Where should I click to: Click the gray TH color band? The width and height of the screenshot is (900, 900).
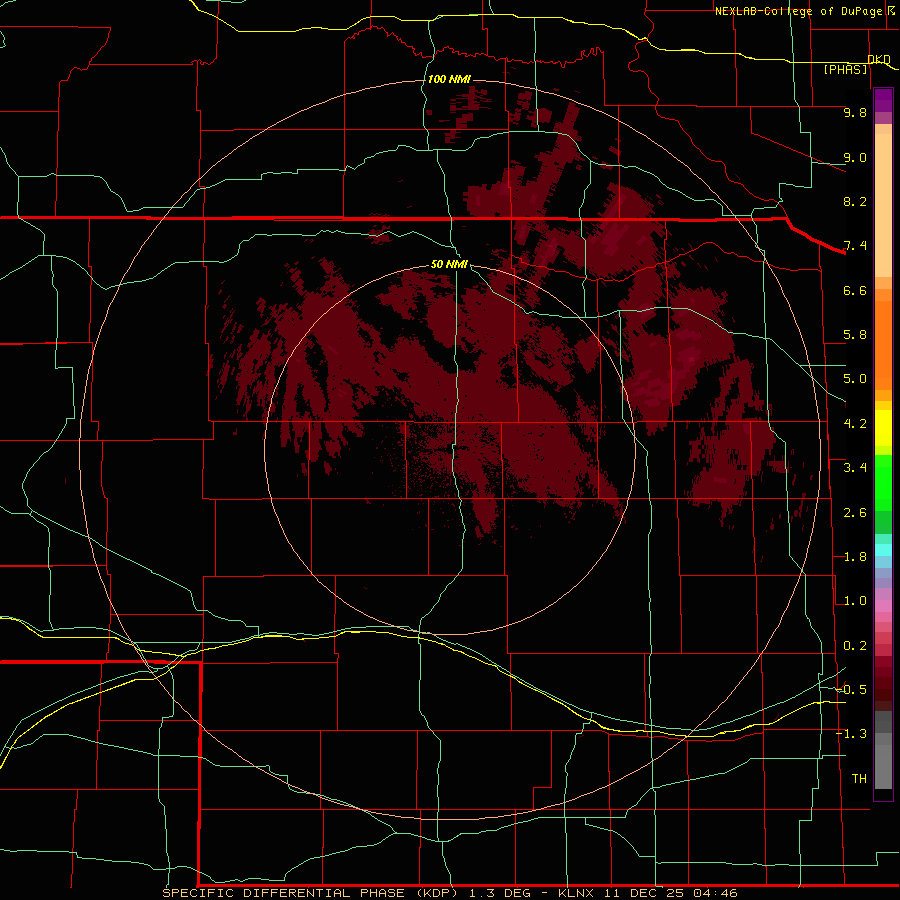coord(883,766)
